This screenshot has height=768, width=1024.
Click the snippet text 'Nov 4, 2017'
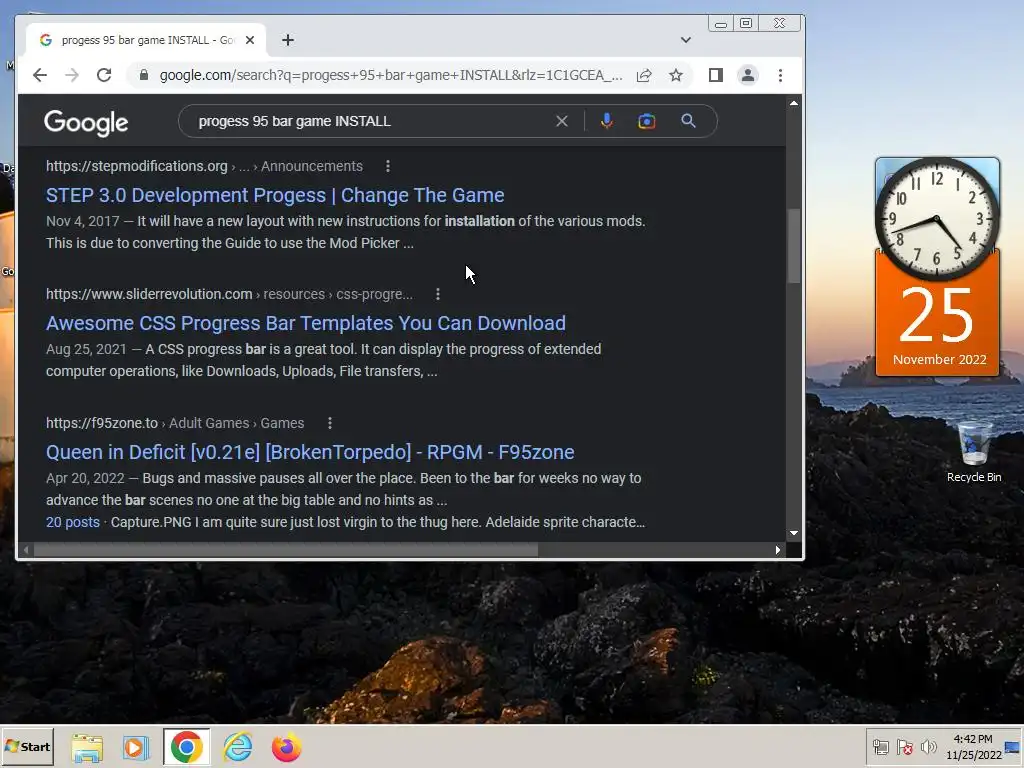(x=82, y=221)
